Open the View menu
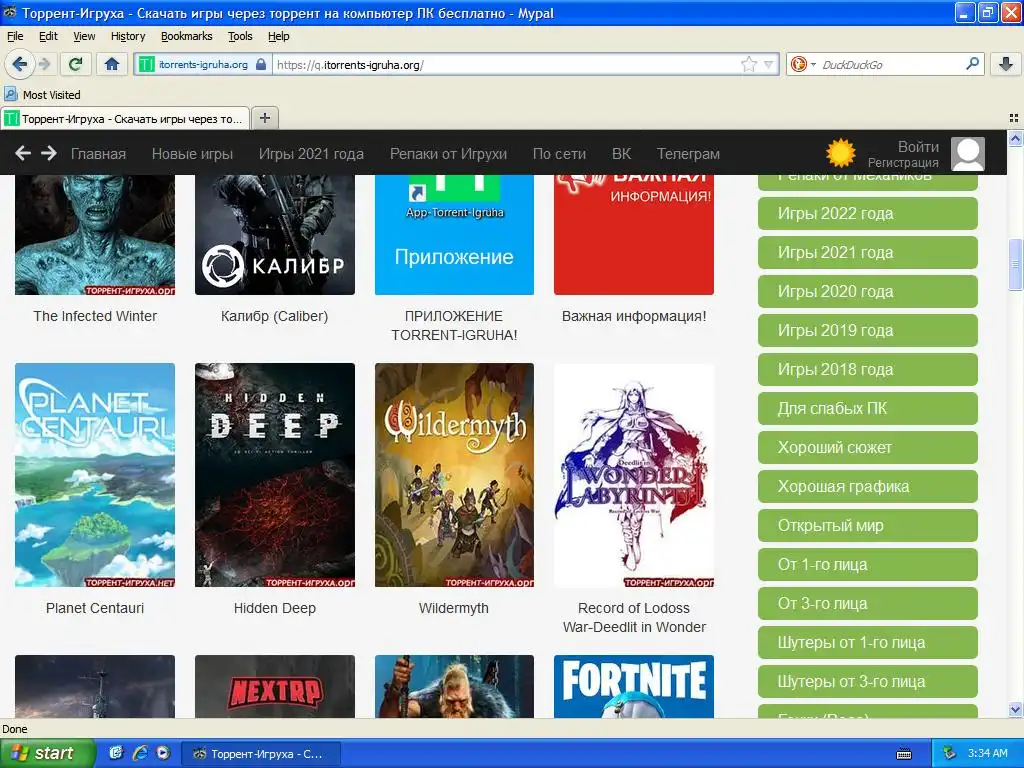Image resolution: width=1024 pixels, height=768 pixels. [84, 37]
